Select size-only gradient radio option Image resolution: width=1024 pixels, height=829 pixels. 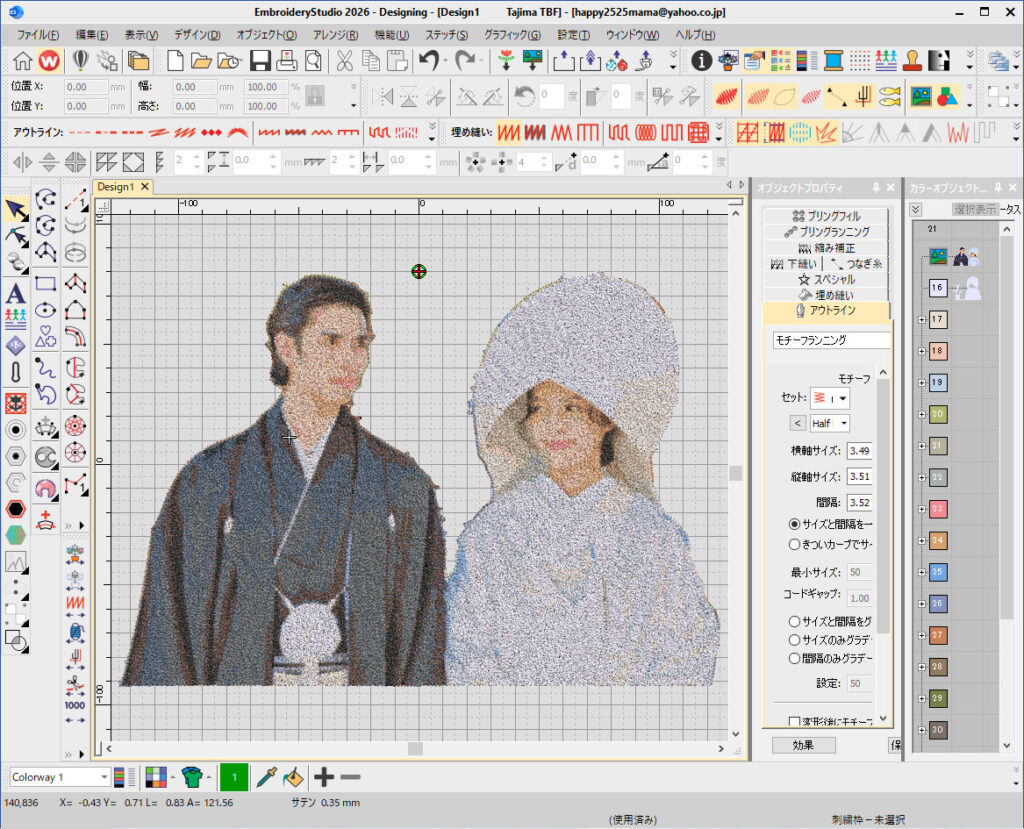click(794, 640)
